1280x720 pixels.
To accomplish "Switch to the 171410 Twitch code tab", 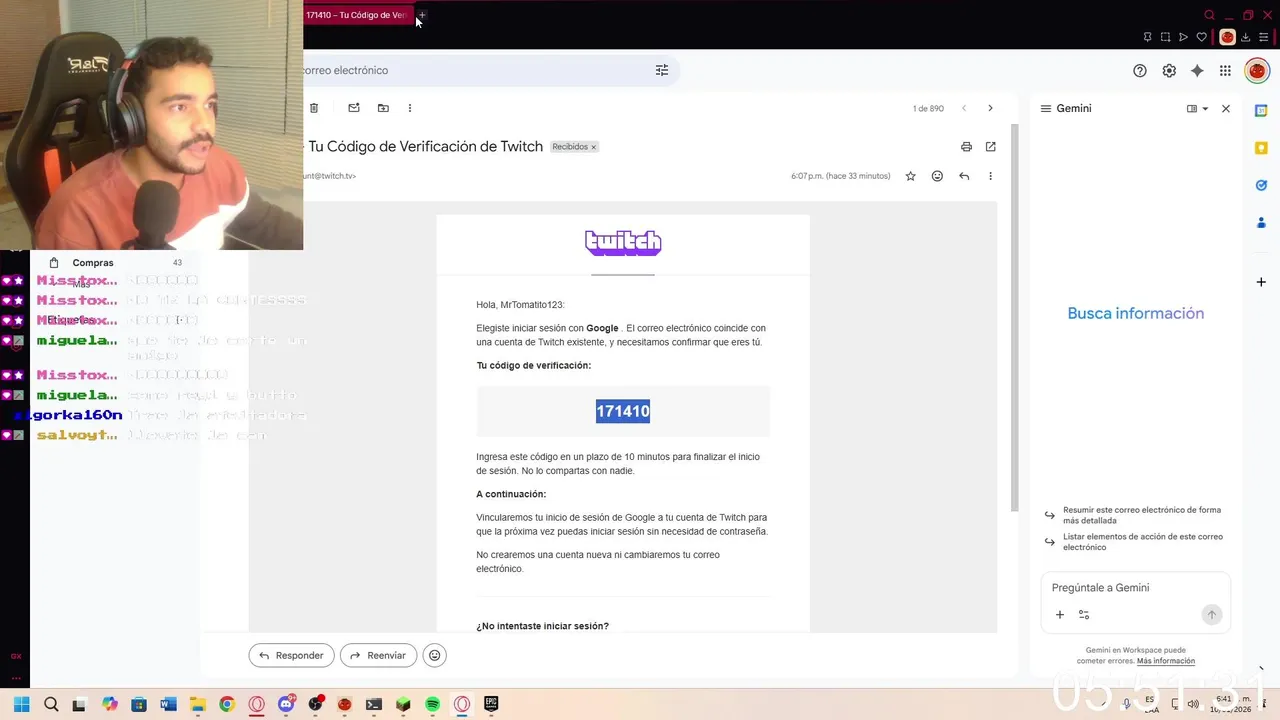I will [x=356, y=15].
